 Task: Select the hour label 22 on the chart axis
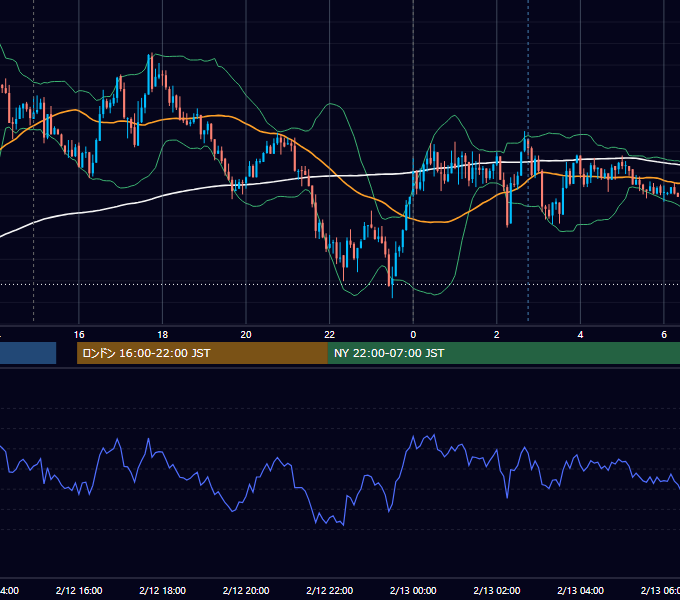[x=330, y=335]
